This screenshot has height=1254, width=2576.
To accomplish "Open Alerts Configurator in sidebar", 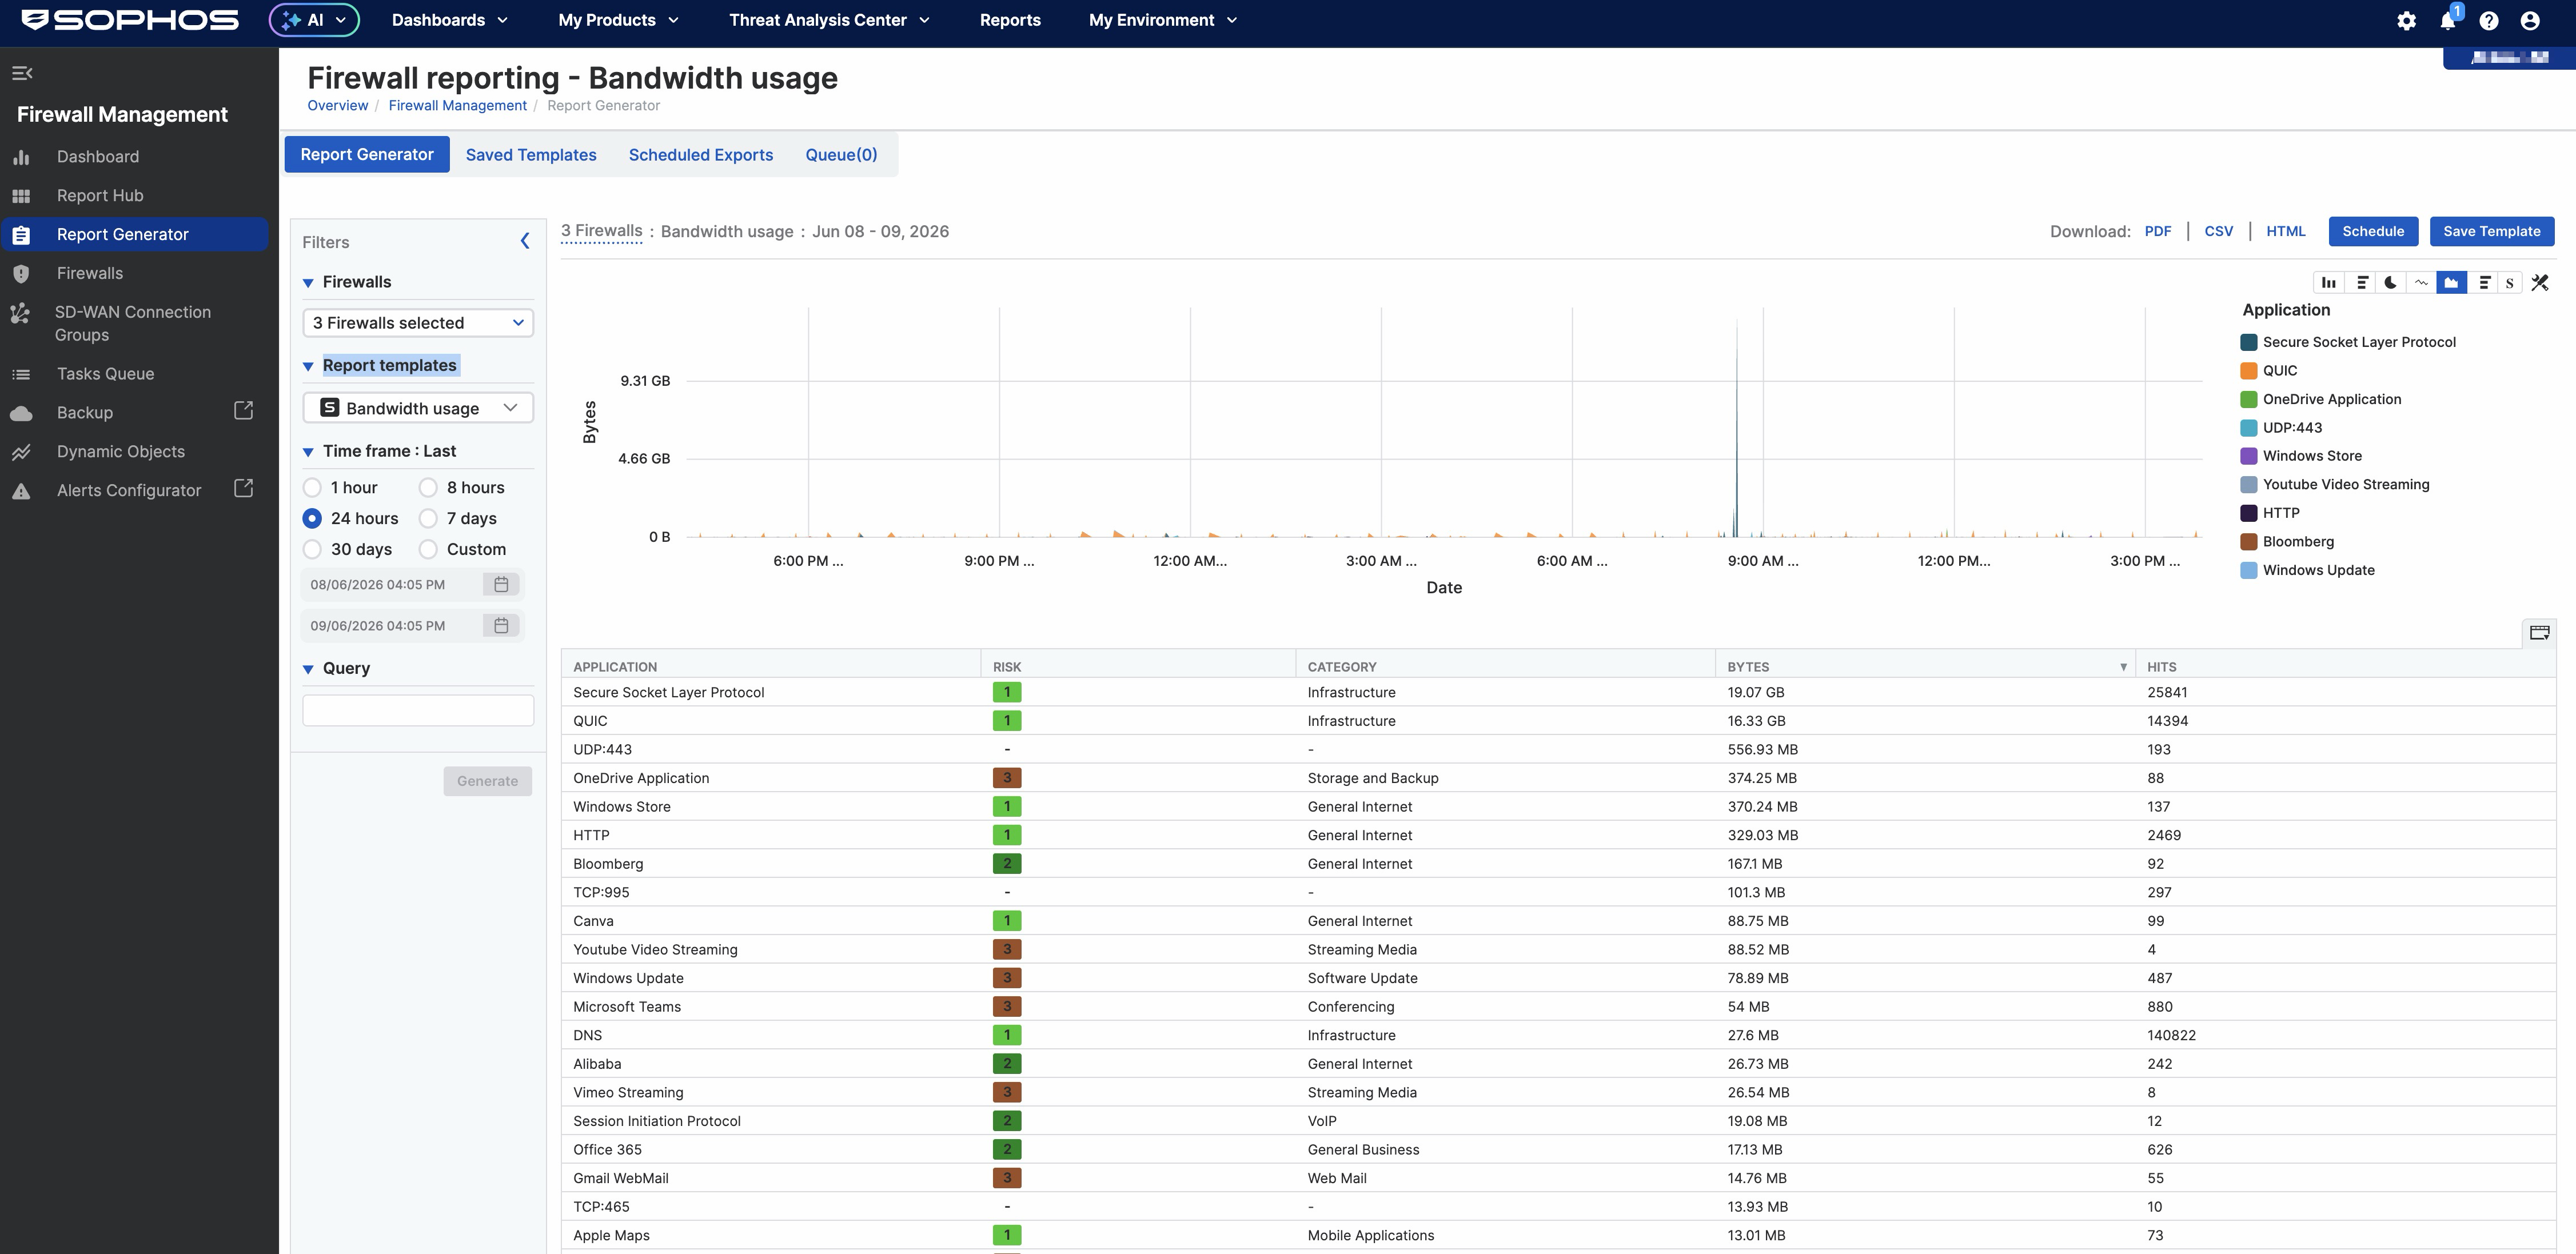I will 129,491.
